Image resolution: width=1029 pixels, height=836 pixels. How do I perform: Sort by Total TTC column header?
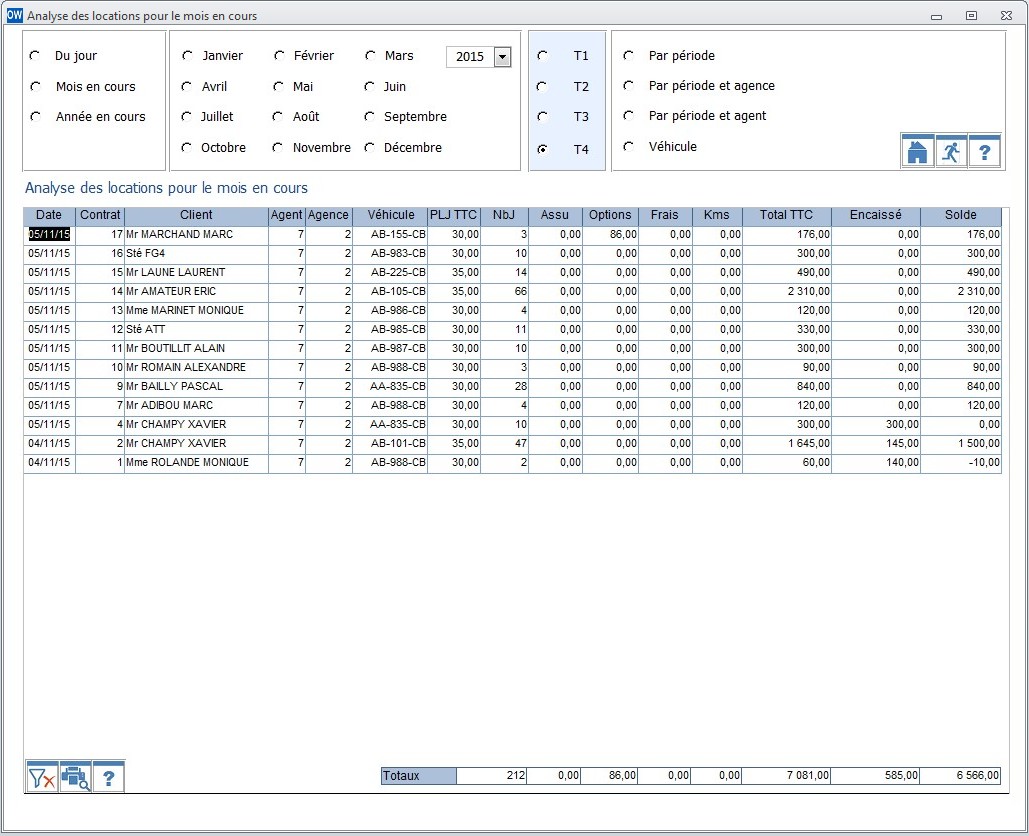click(786, 215)
